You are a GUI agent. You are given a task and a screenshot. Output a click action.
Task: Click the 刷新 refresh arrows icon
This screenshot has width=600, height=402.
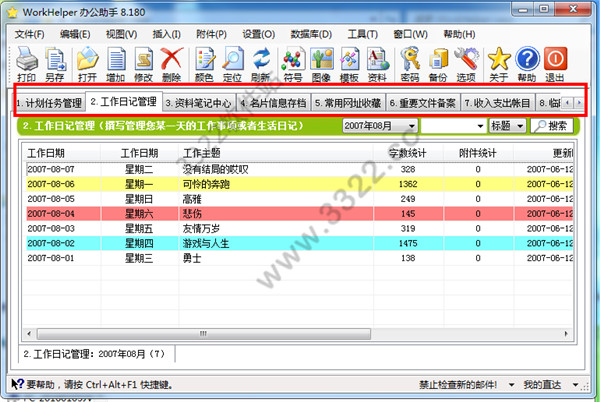click(x=261, y=64)
